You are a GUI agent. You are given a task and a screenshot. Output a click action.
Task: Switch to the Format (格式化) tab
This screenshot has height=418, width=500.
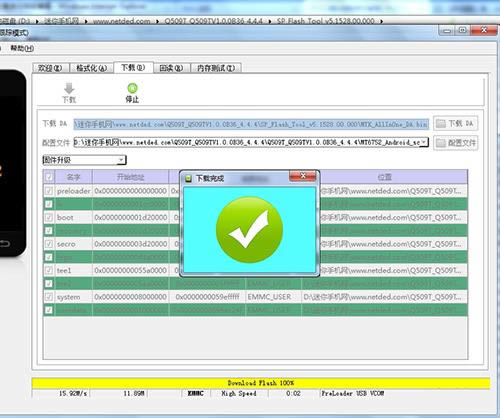[x=91, y=68]
